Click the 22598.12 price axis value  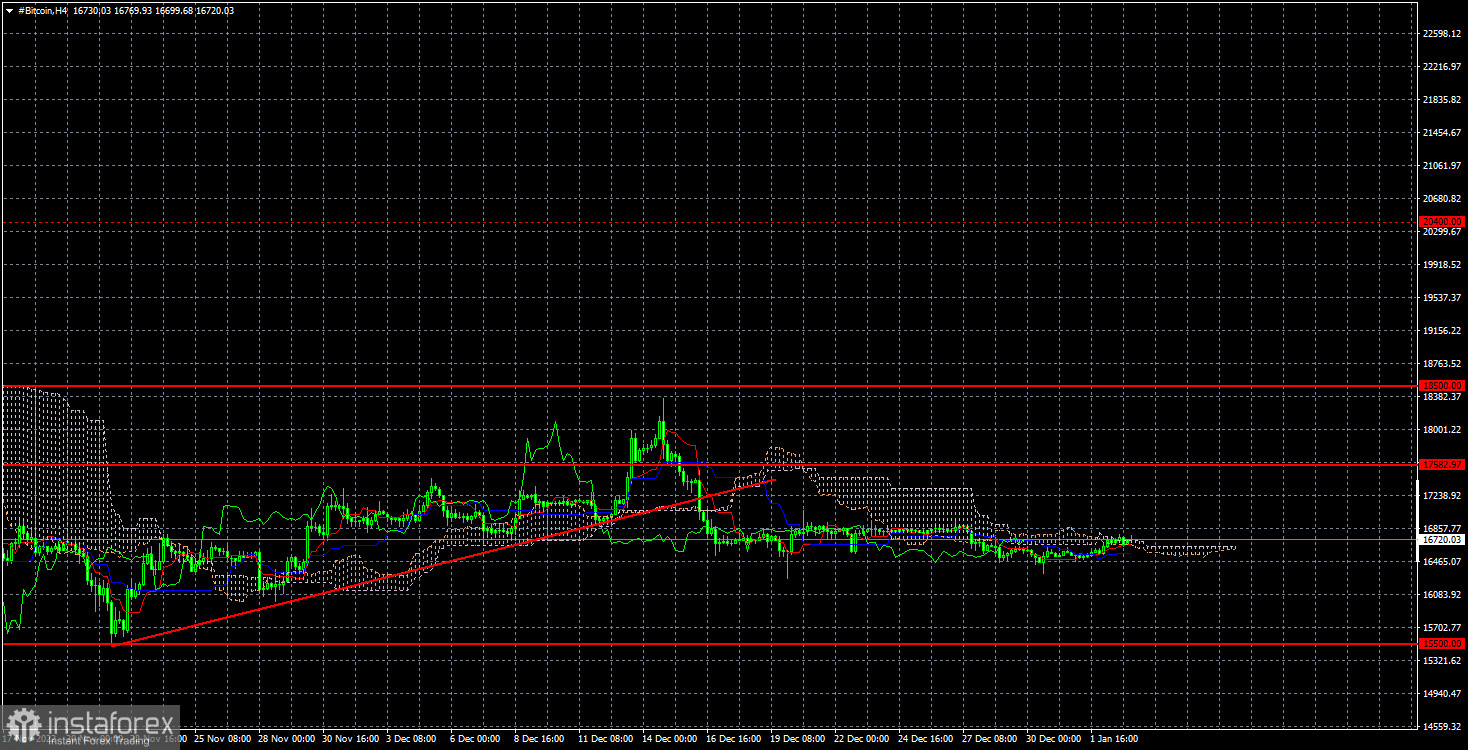tap(1442, 34)
